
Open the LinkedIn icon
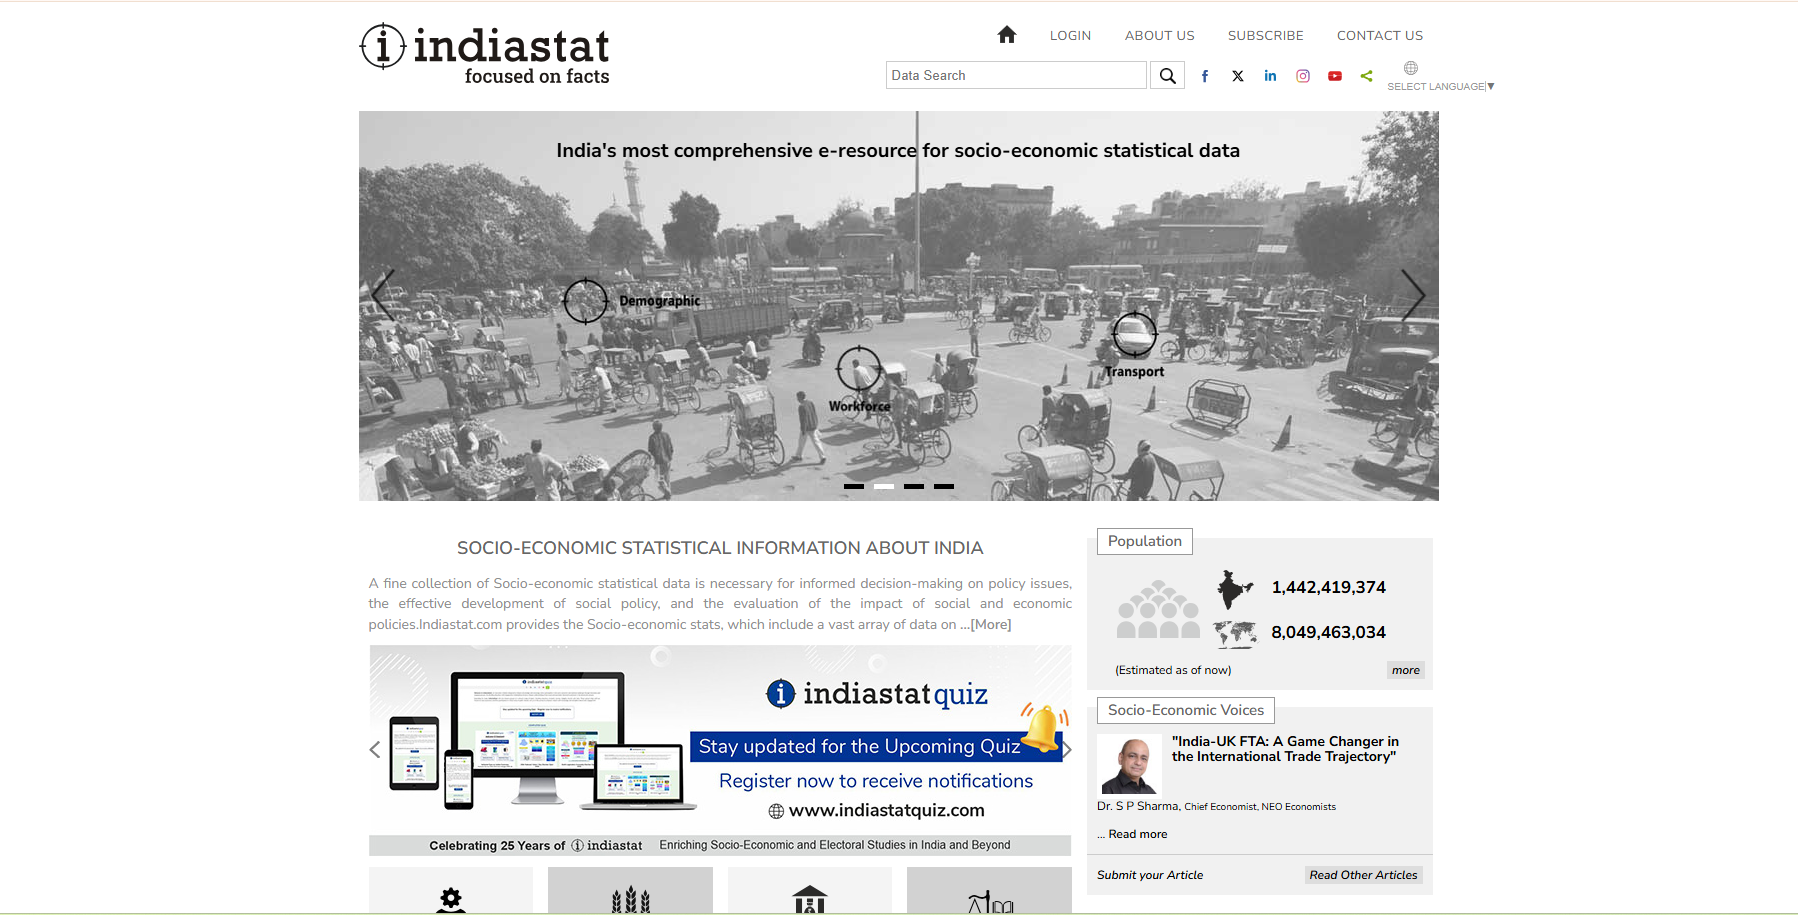point(1270,76)
